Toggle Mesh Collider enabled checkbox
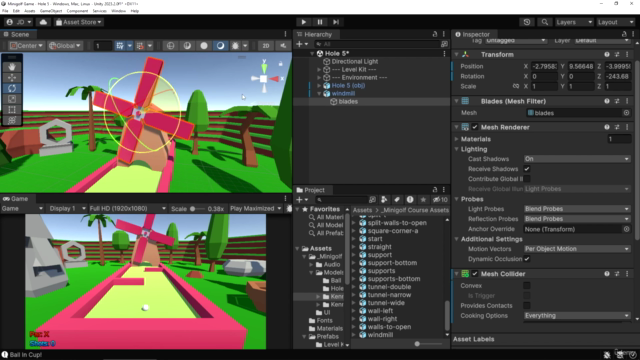 (x=475, y=274)
